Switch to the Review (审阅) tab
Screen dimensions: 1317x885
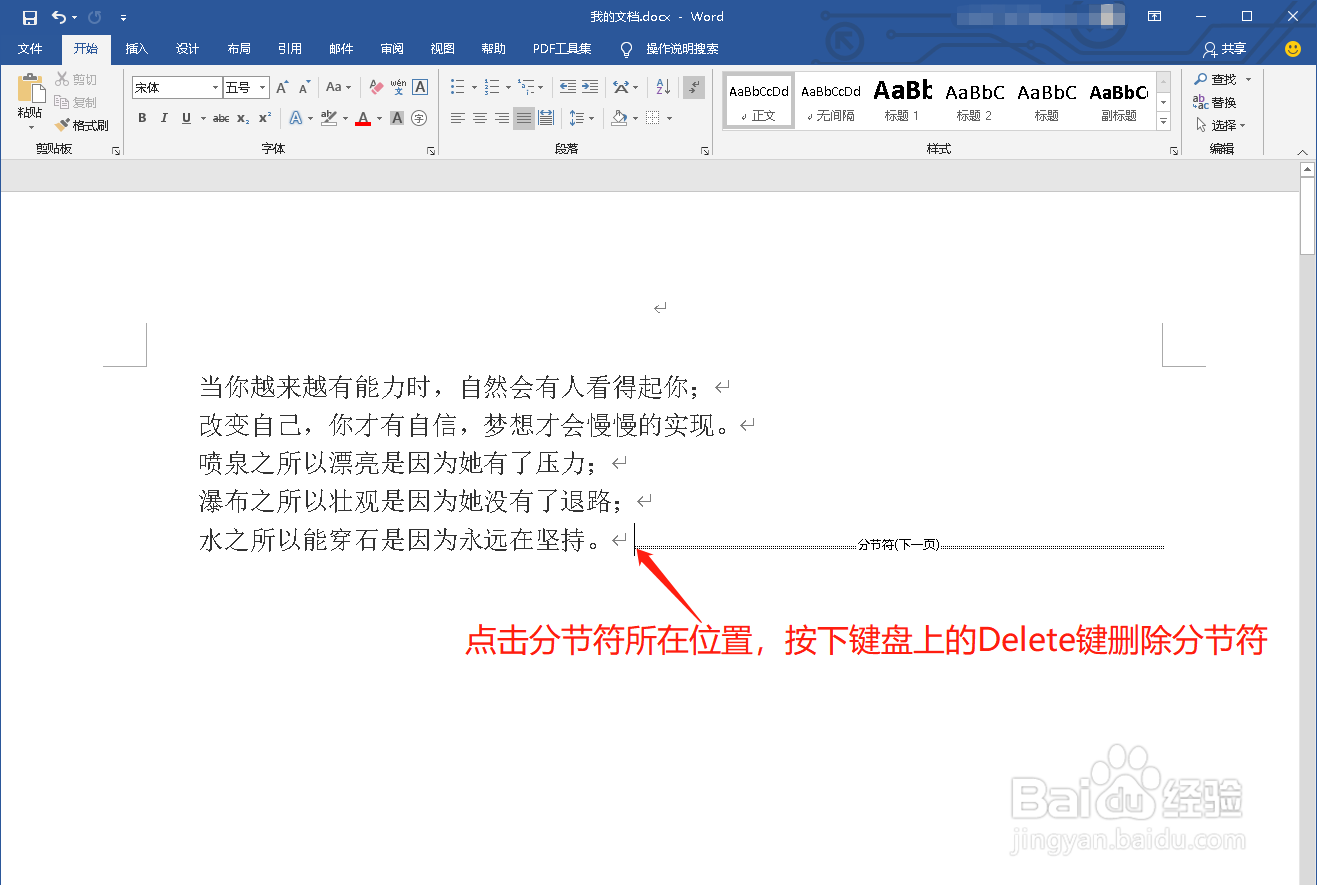pyautogui.click(x=392, y=48)
